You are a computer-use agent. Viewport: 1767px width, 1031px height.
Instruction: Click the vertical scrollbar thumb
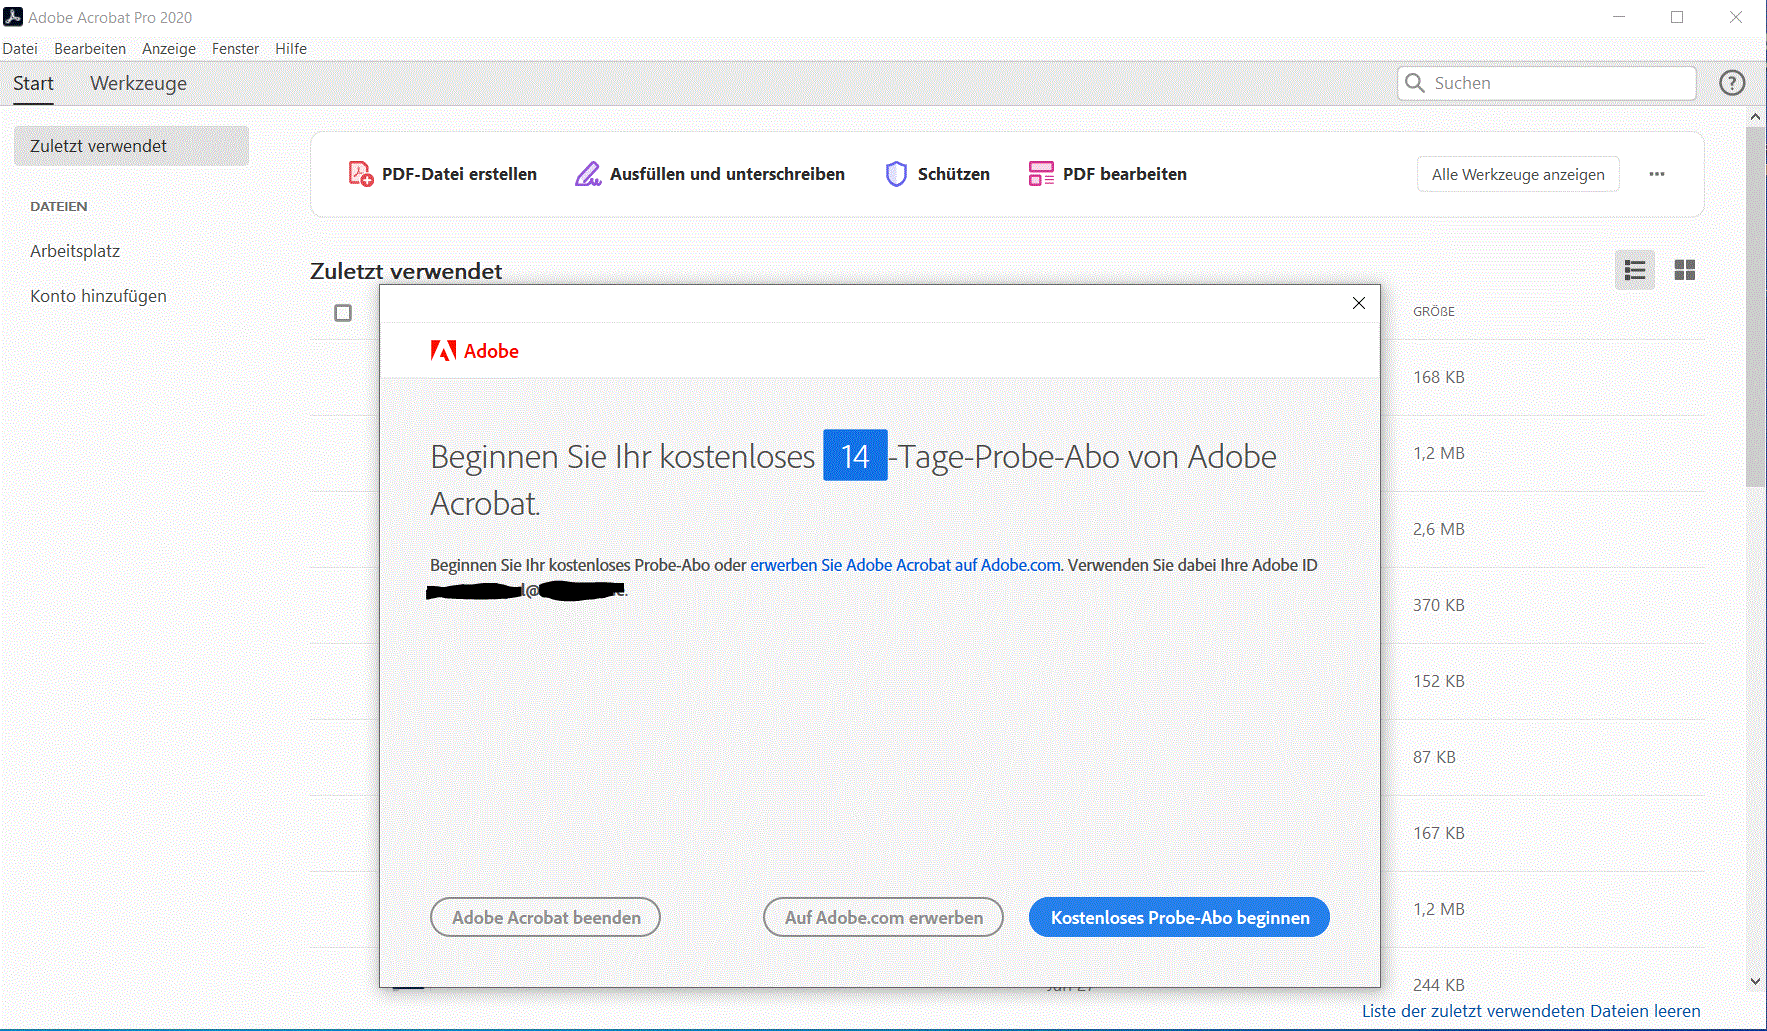[1755, 307]
